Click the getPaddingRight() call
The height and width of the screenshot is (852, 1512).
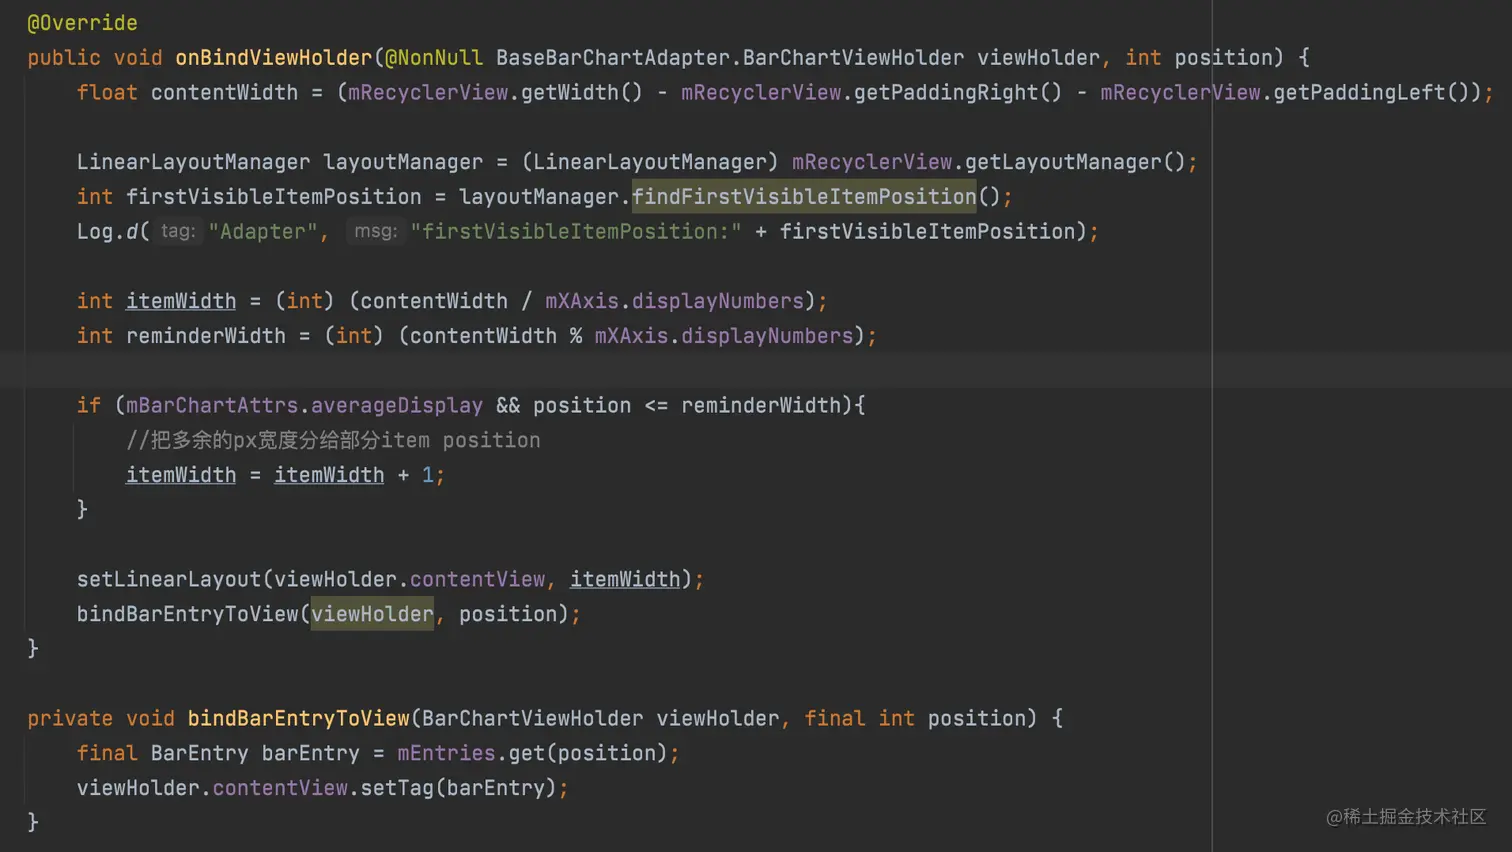point(958,93)
